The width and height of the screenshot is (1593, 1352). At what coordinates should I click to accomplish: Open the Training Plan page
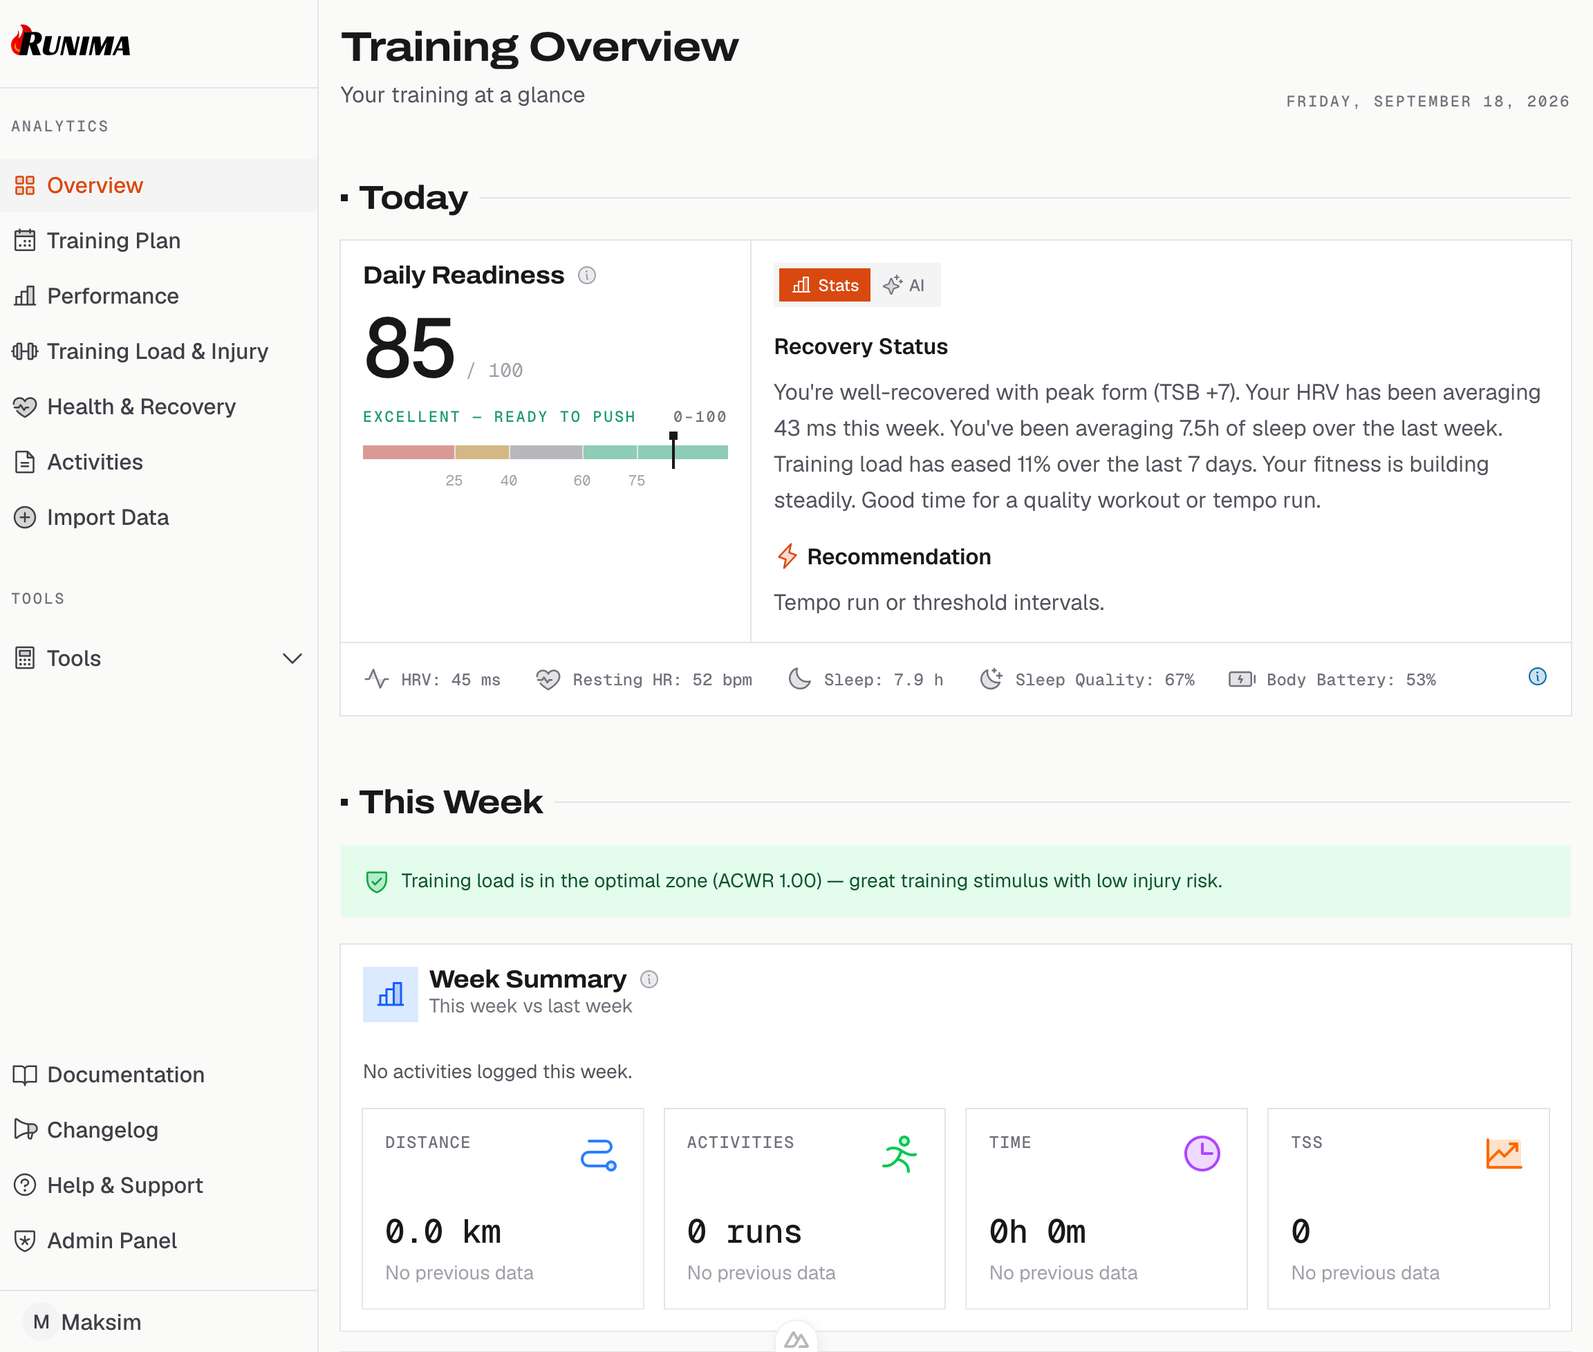pos(159,241)
